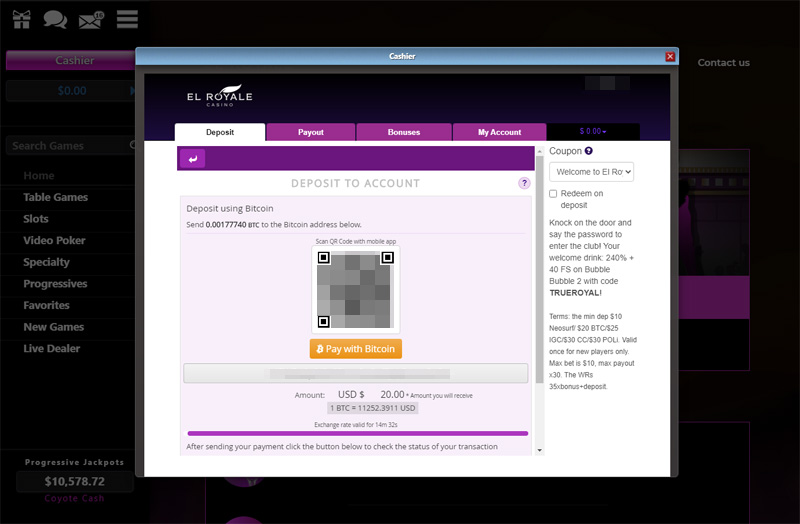Click the Cashier button in sidebar
The width and height of the screenshot is (800, 524).
coord(71,60)
